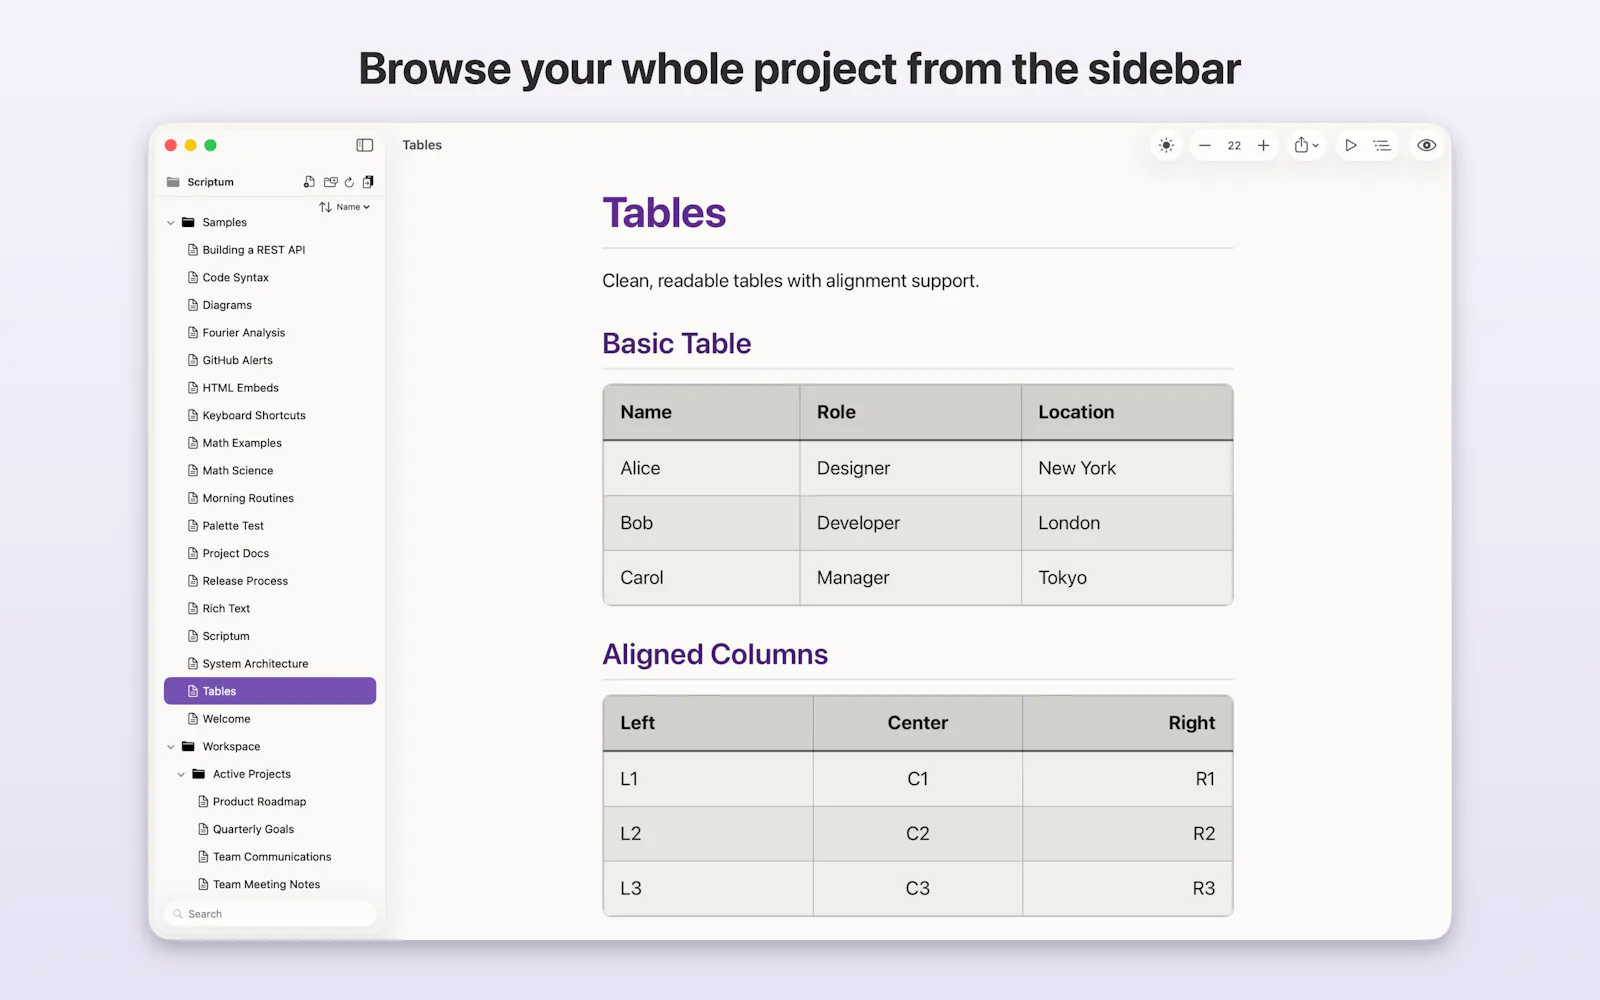This screenshot has width=1600, height=1000.
Task: Open the Name sort order dropdown
Action: [x=353, y=207]
